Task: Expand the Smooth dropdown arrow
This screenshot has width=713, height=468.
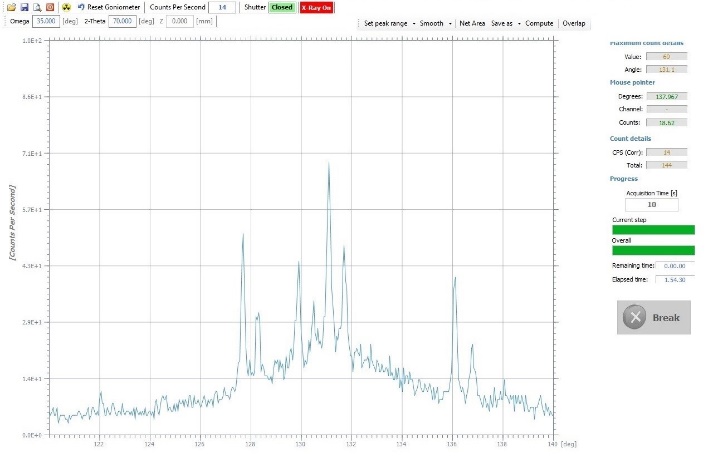Action: [450, 24]
